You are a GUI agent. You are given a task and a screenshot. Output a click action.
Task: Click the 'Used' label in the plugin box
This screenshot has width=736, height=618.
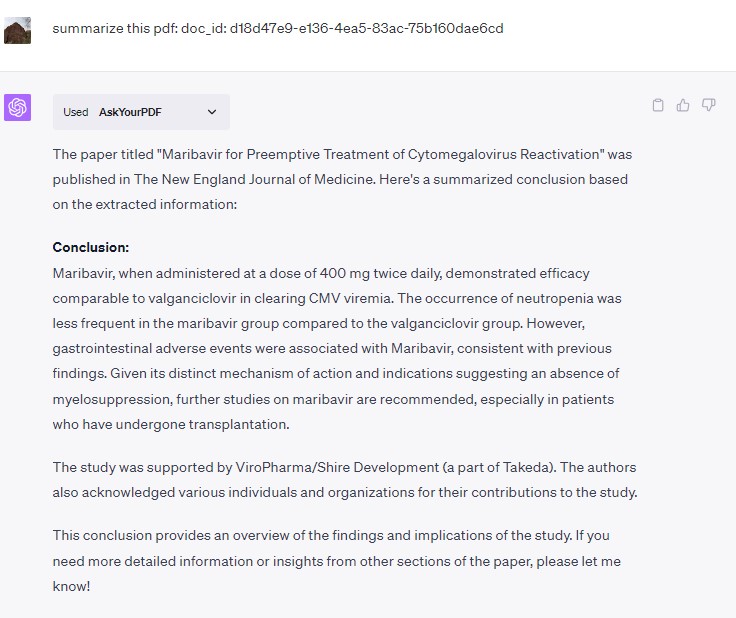76,112
